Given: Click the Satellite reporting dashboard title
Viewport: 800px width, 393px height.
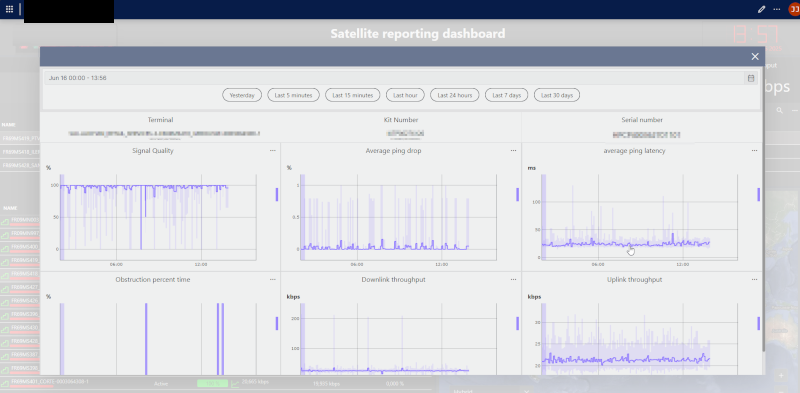Looking at the screenshot, I should click(418, 34).
